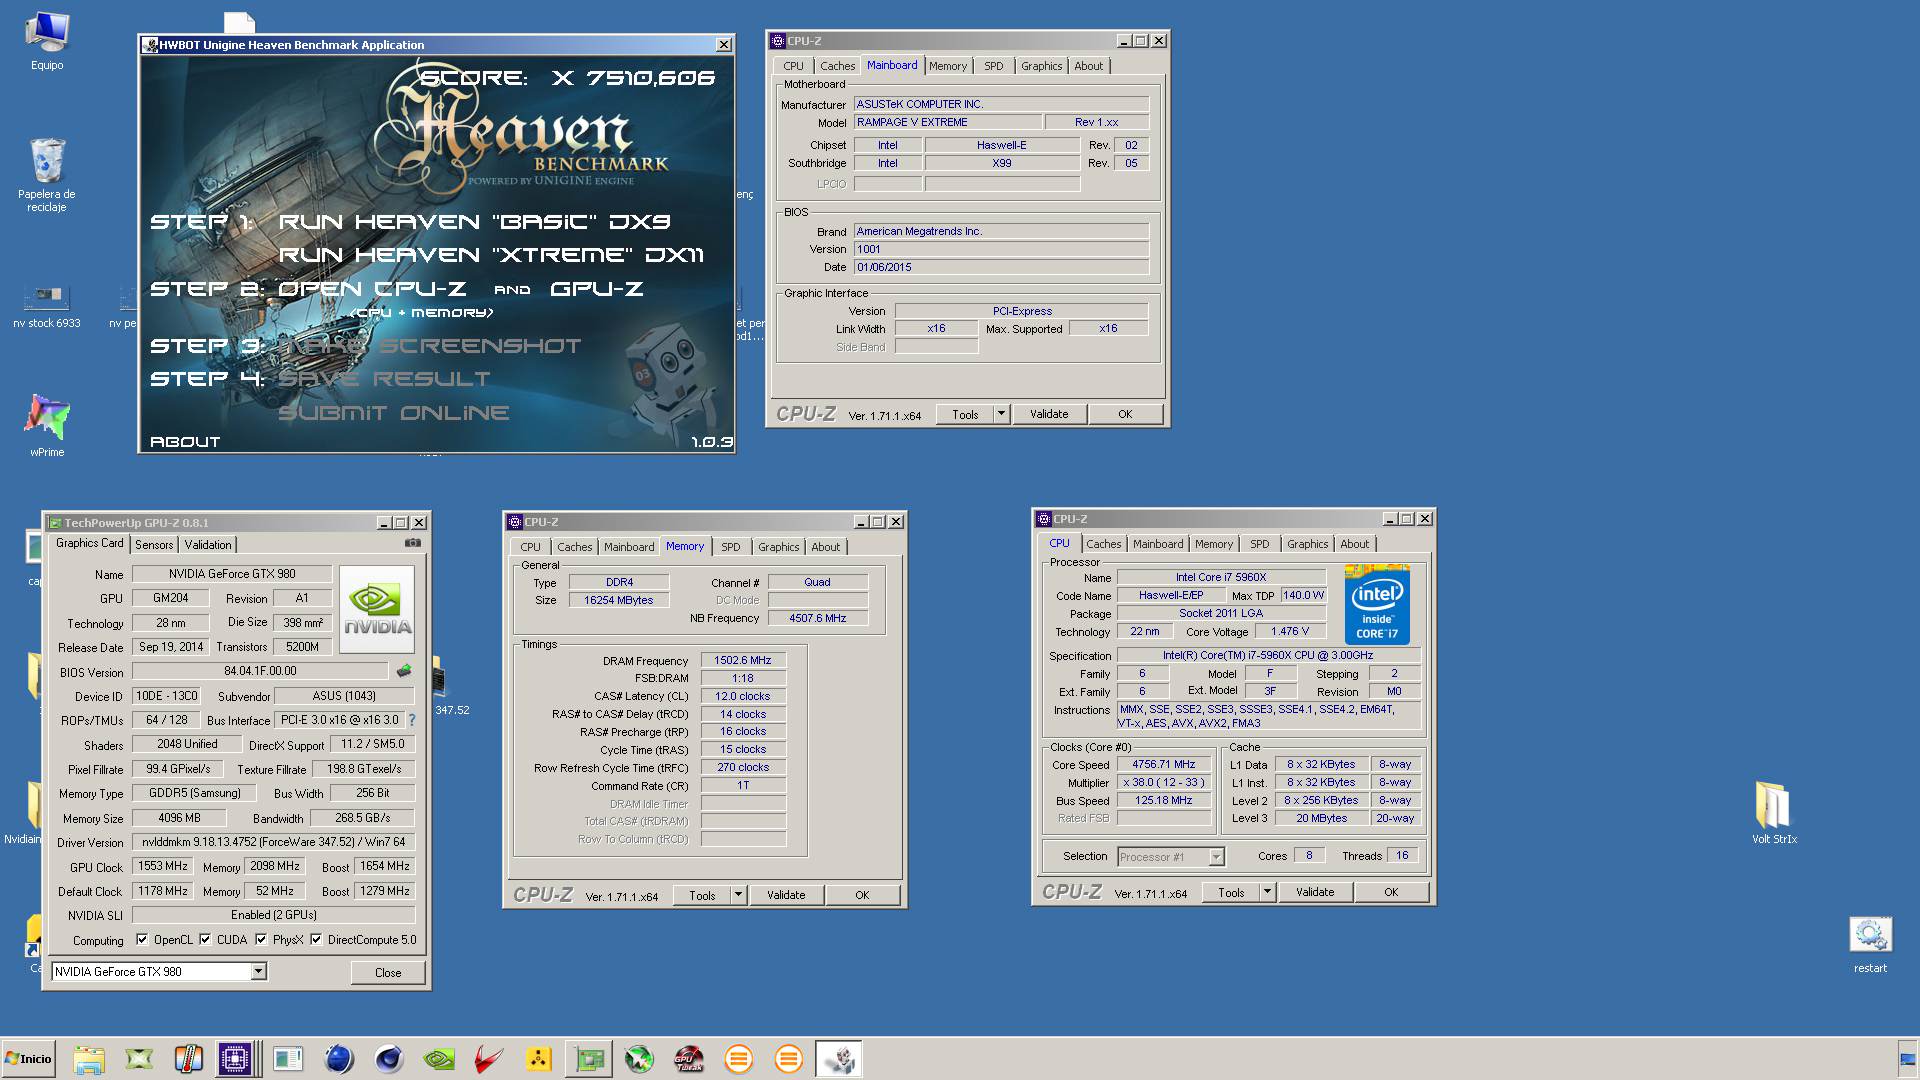Click the green NVIDIA taskbar icon
This screenshot has height=1080, width=1920.
click(x=439, y=1059)
